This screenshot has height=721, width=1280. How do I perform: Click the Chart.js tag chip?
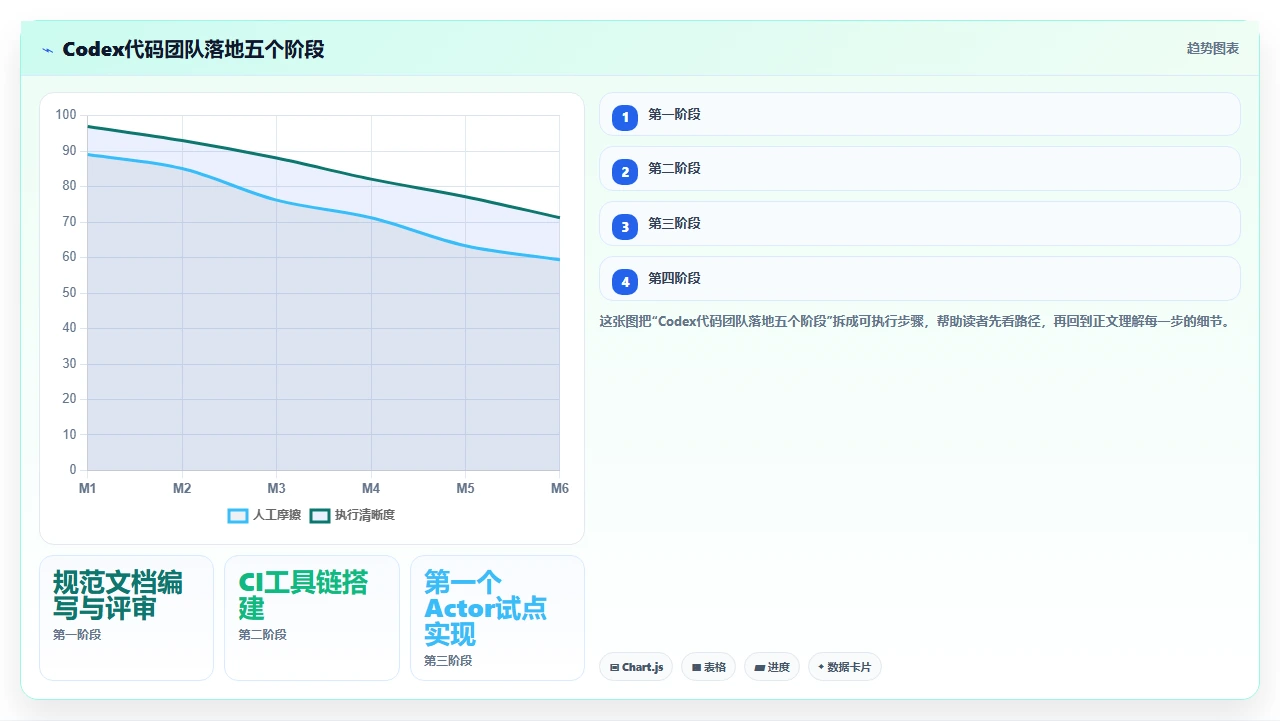click(x=636, y=667)
